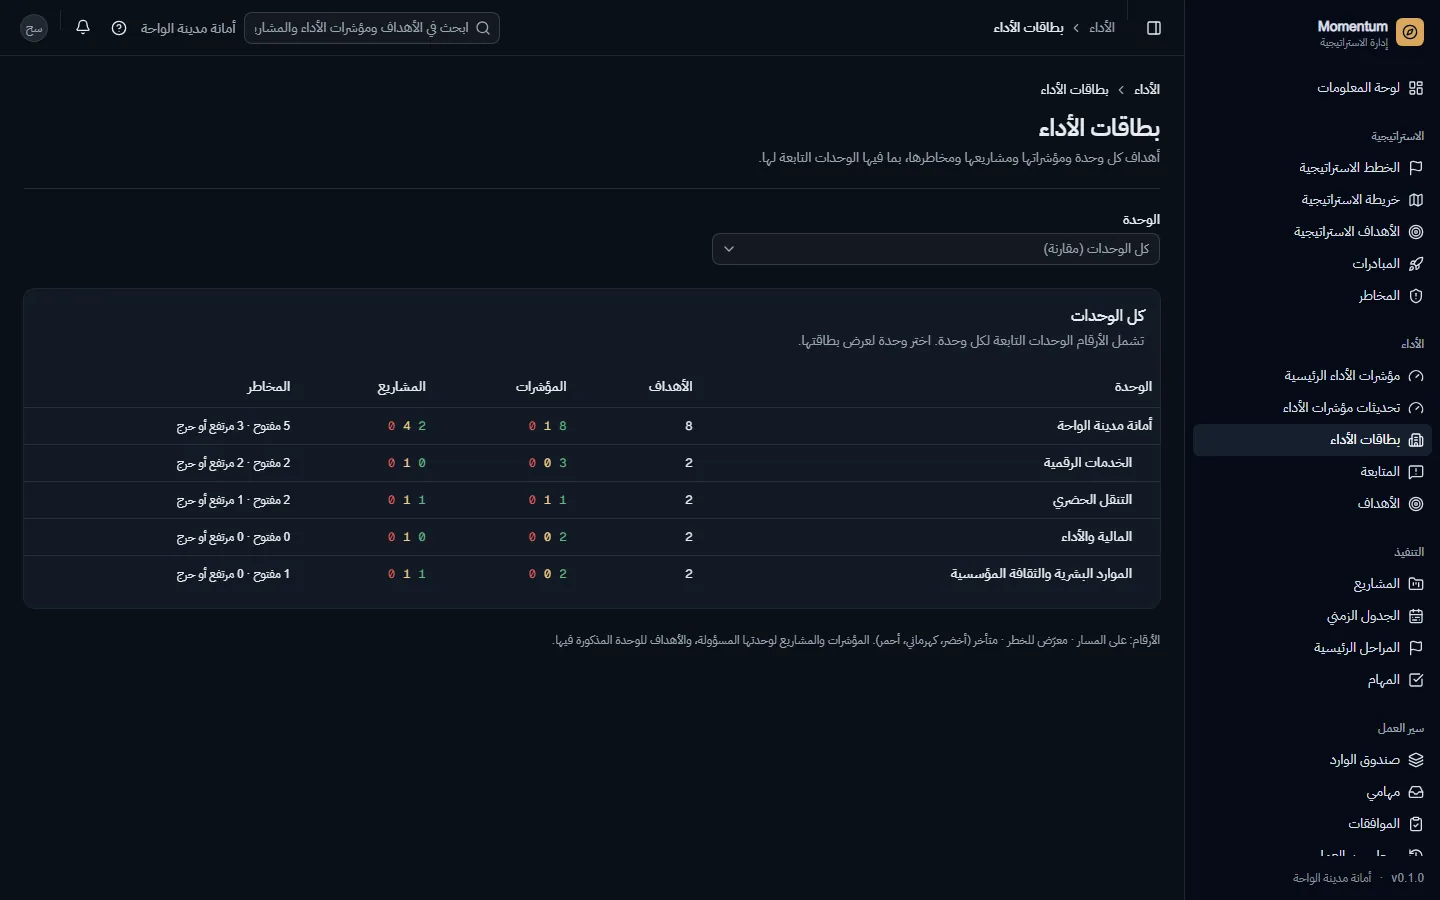
Task: Open الموارد البشرية والثقافة المؤسسية row
Action: click(592, 574)
